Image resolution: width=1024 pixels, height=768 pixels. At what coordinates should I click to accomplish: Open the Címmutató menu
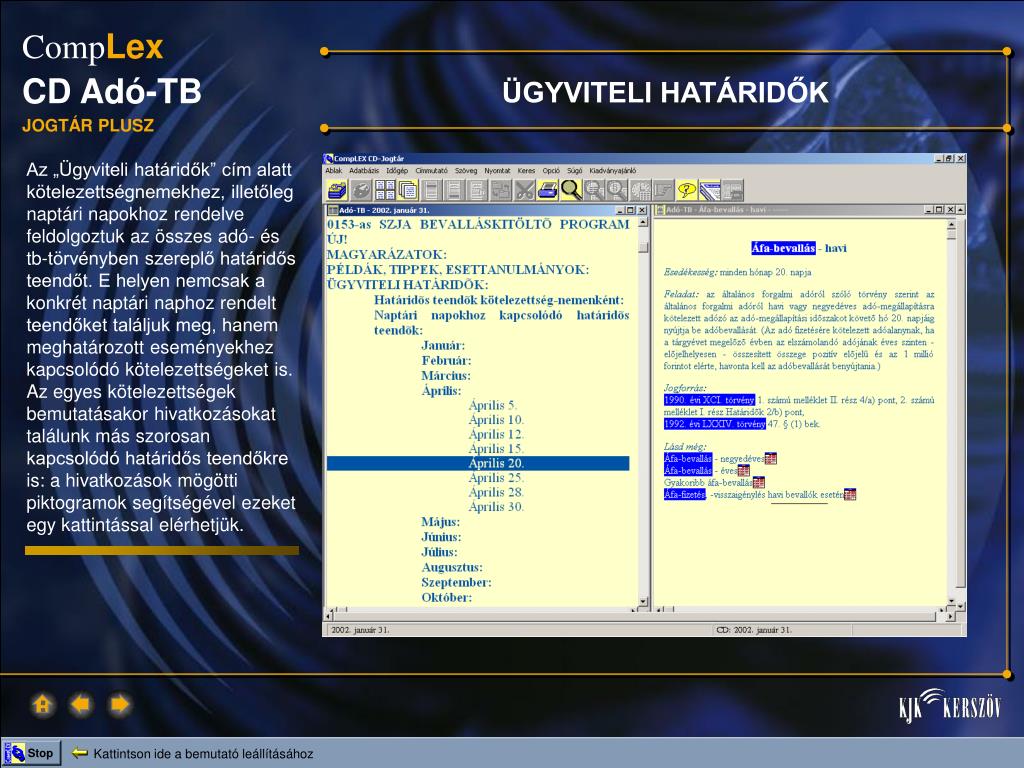click(432, 171)
